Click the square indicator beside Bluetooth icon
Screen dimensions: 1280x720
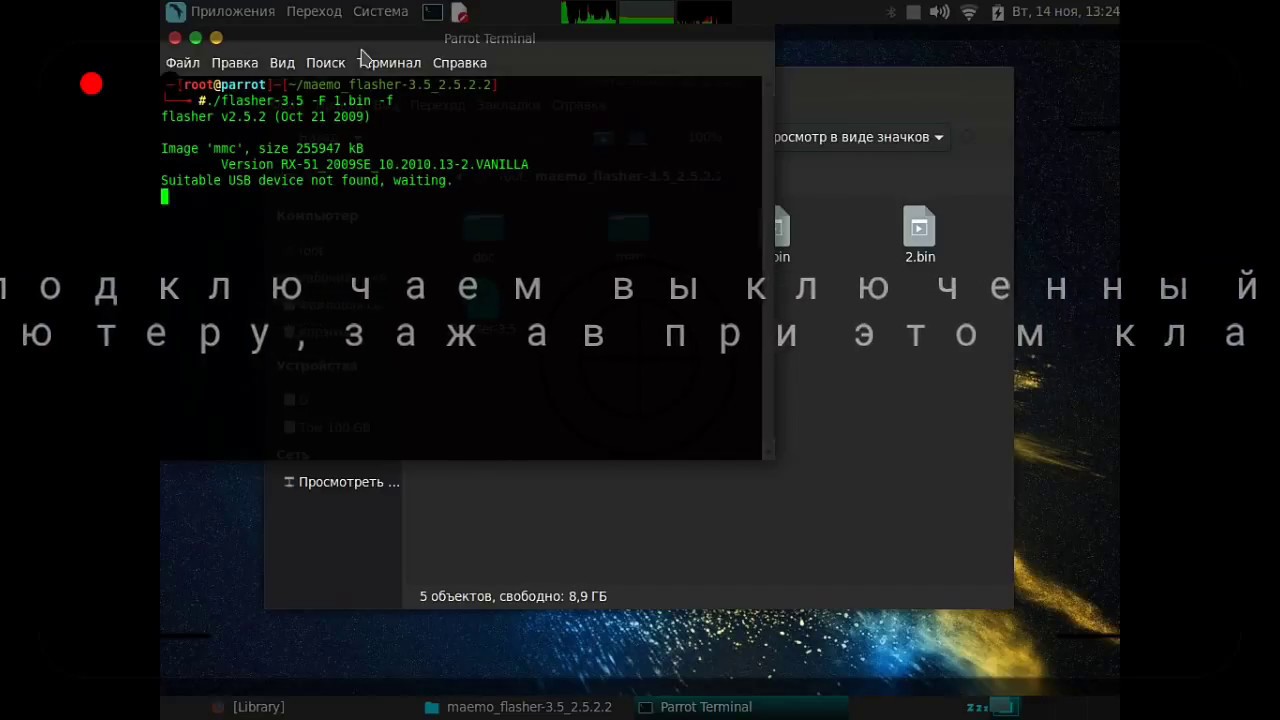click(913, 12)
